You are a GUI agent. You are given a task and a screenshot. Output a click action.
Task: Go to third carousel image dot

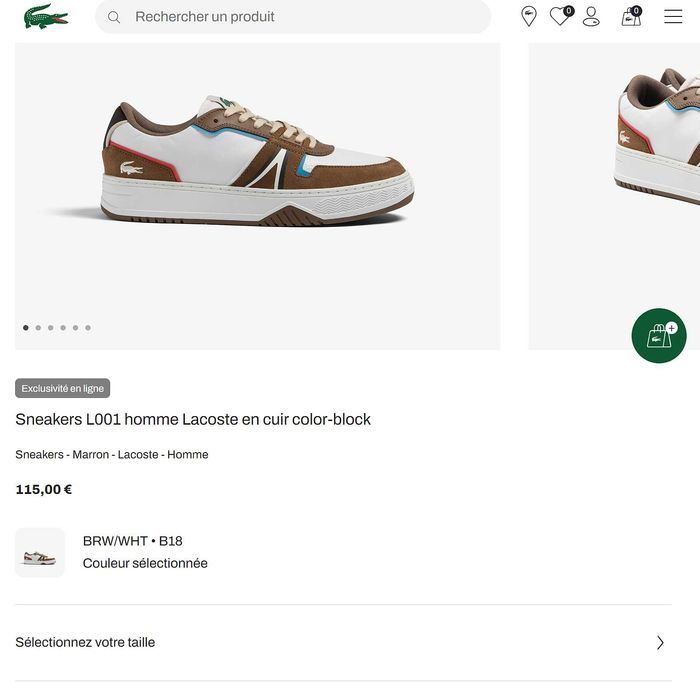[50, 328]
